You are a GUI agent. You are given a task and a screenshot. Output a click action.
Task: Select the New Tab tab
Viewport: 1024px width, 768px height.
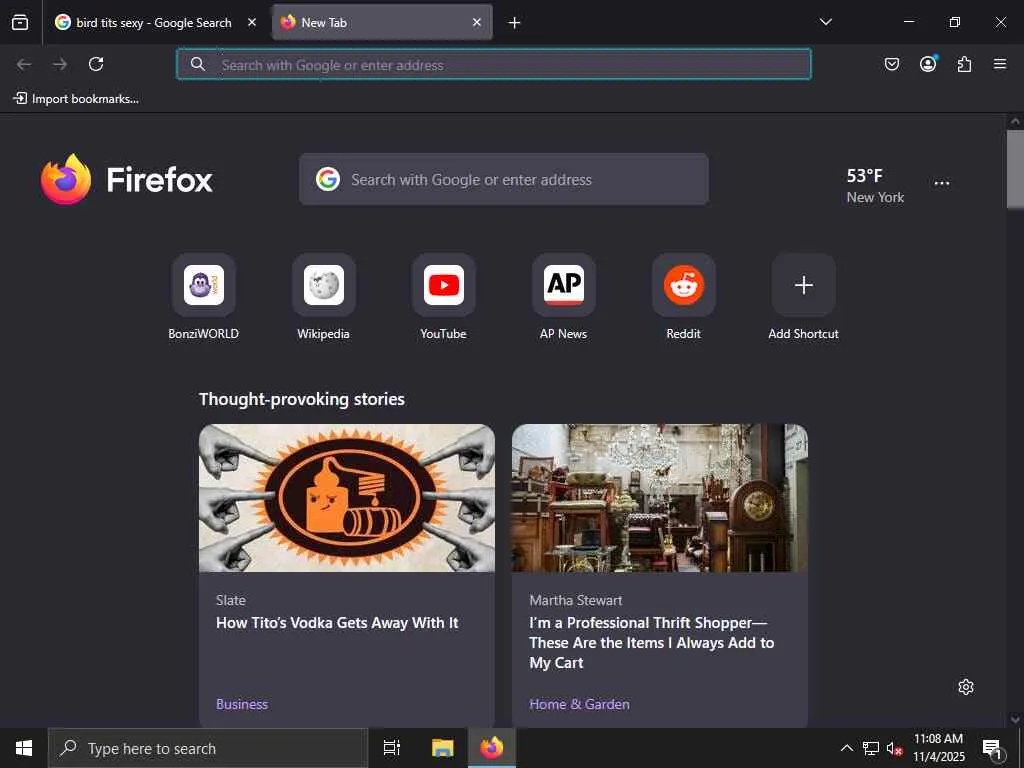click(x=382, y=22)
